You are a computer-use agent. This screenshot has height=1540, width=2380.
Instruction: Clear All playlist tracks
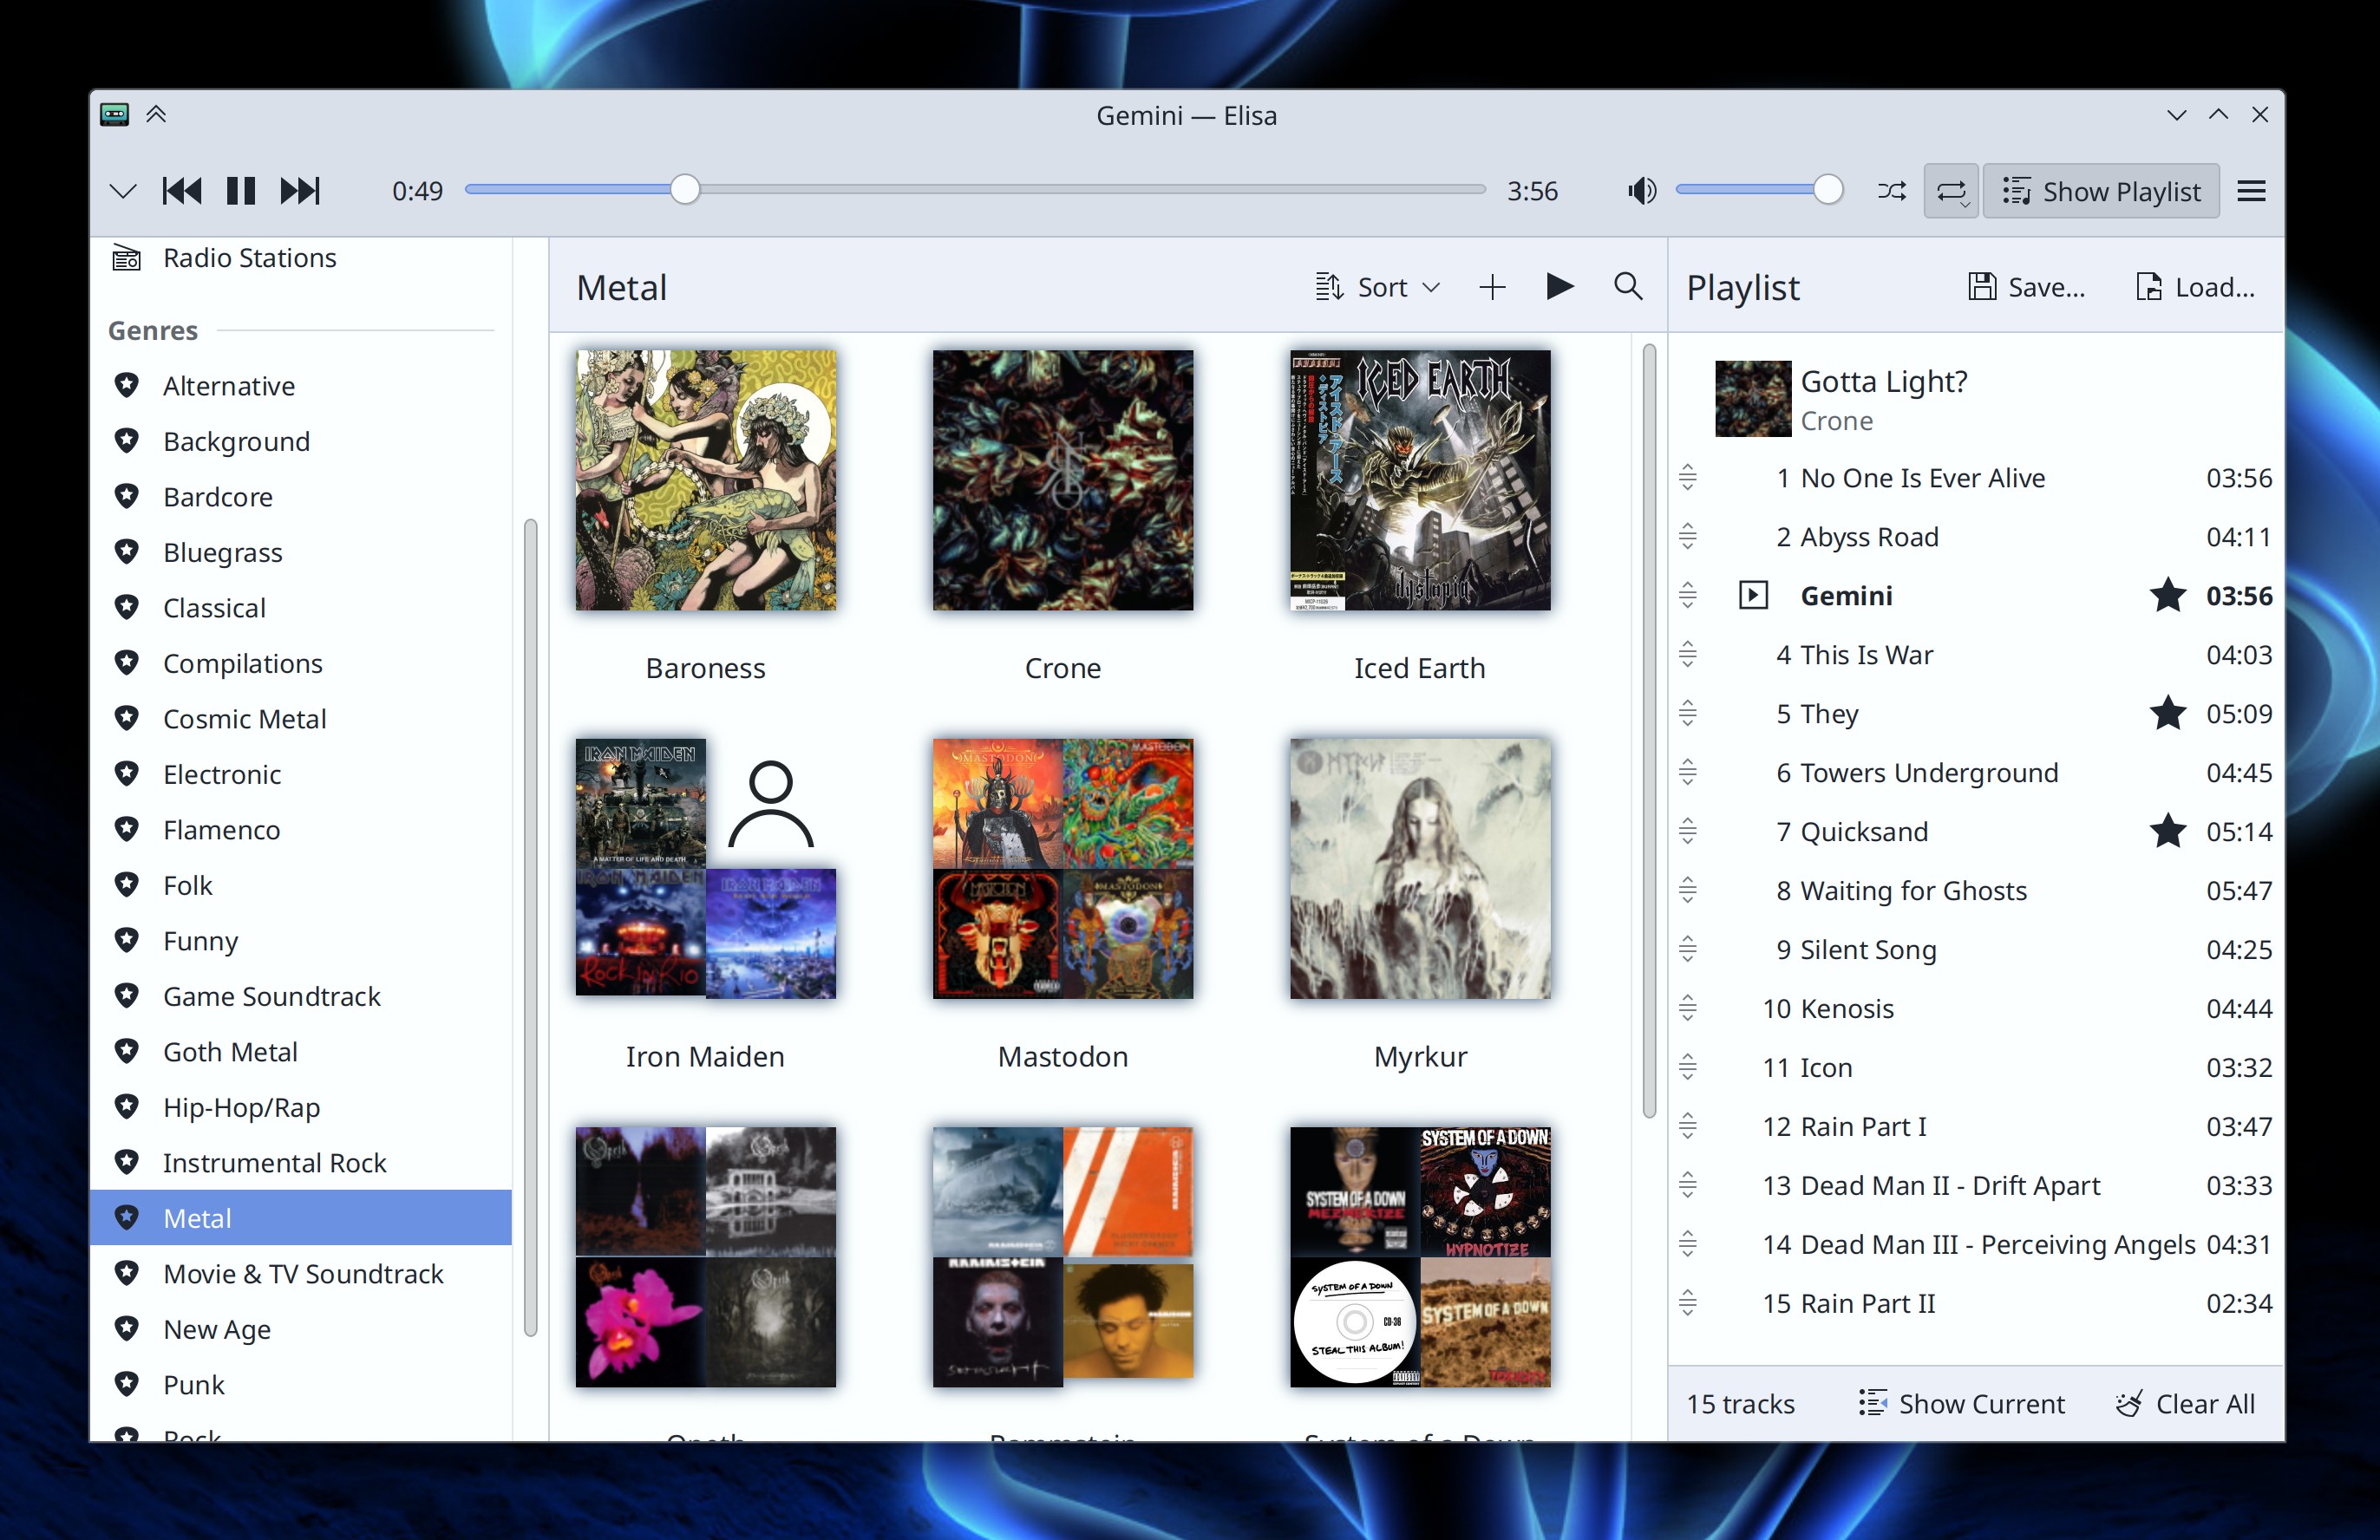coord(2186,1404)
